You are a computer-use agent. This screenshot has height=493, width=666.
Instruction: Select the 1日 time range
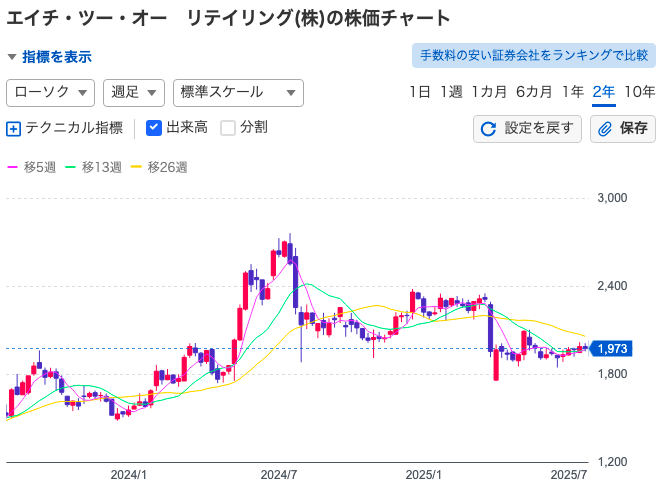420,92
